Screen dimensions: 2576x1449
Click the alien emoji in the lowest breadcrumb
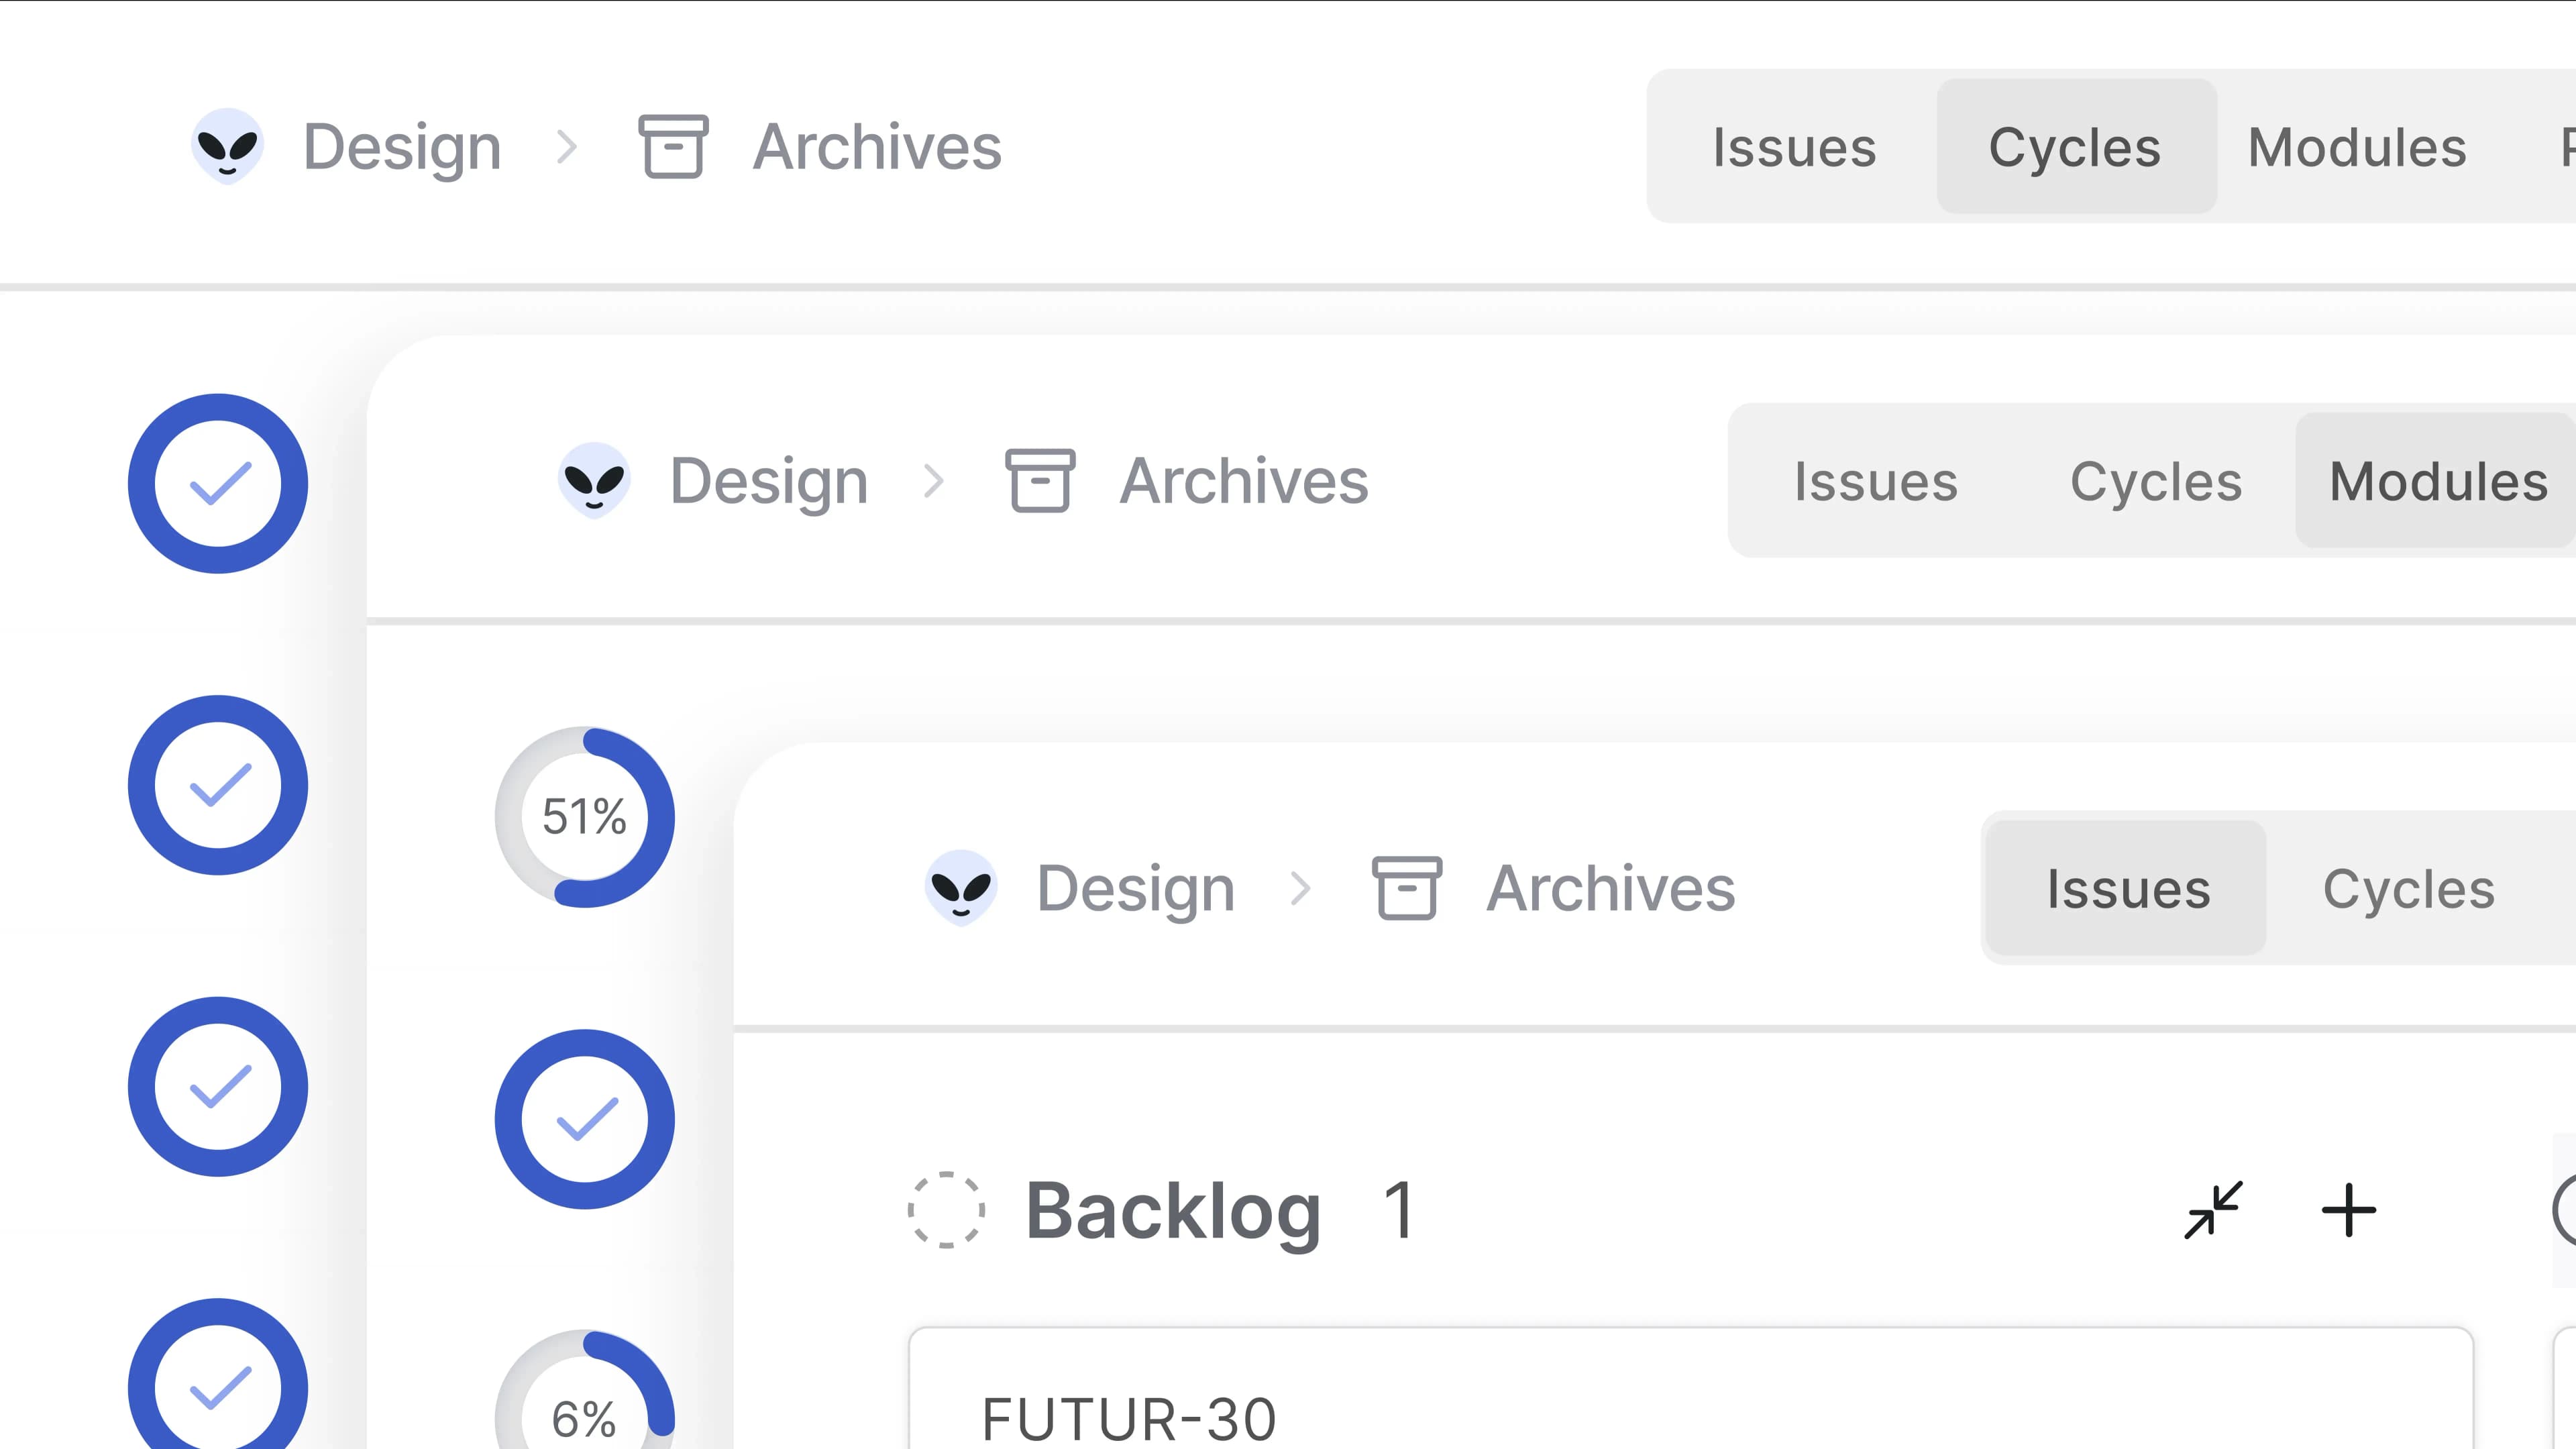(x=961, y=888)
